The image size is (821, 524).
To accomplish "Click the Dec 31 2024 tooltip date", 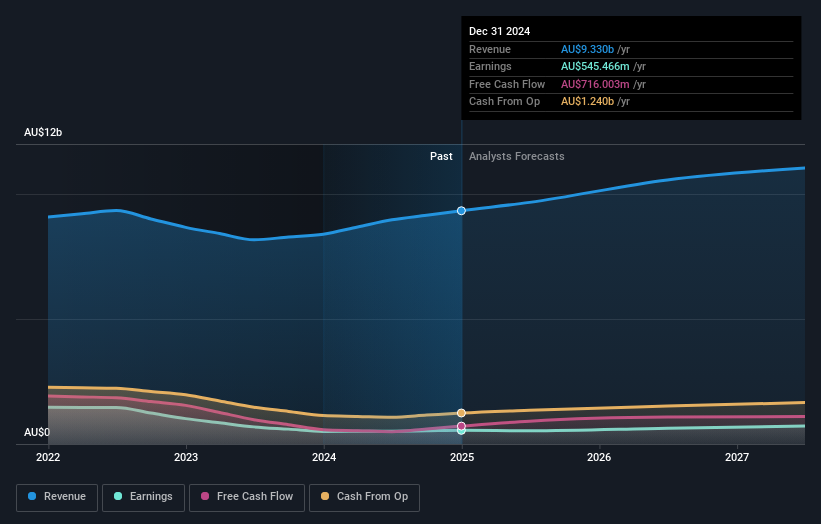I will [500, 31].
